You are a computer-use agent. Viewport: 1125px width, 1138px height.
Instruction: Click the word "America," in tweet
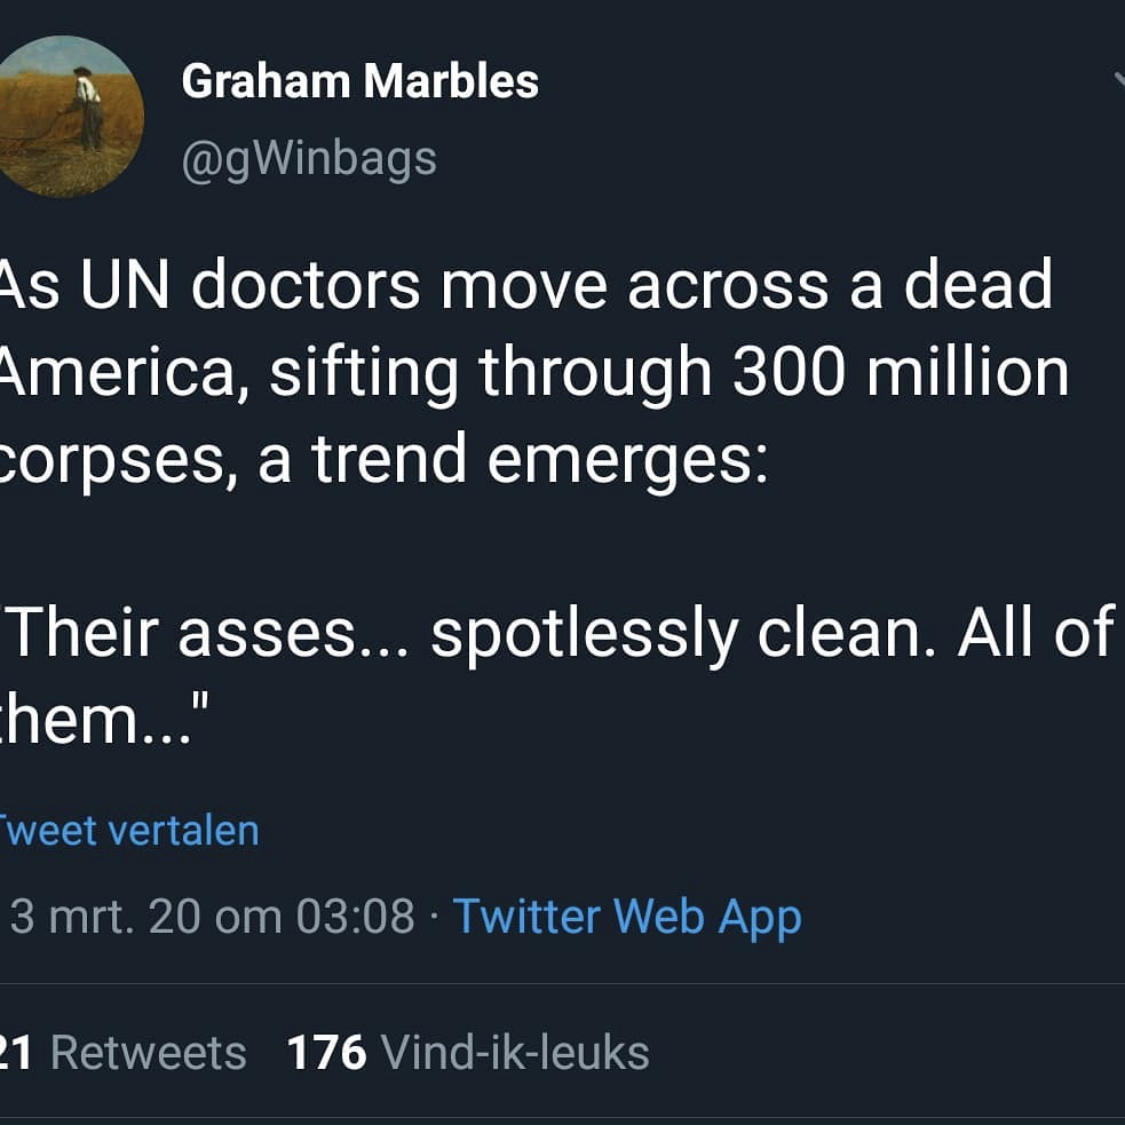[122, 372]
